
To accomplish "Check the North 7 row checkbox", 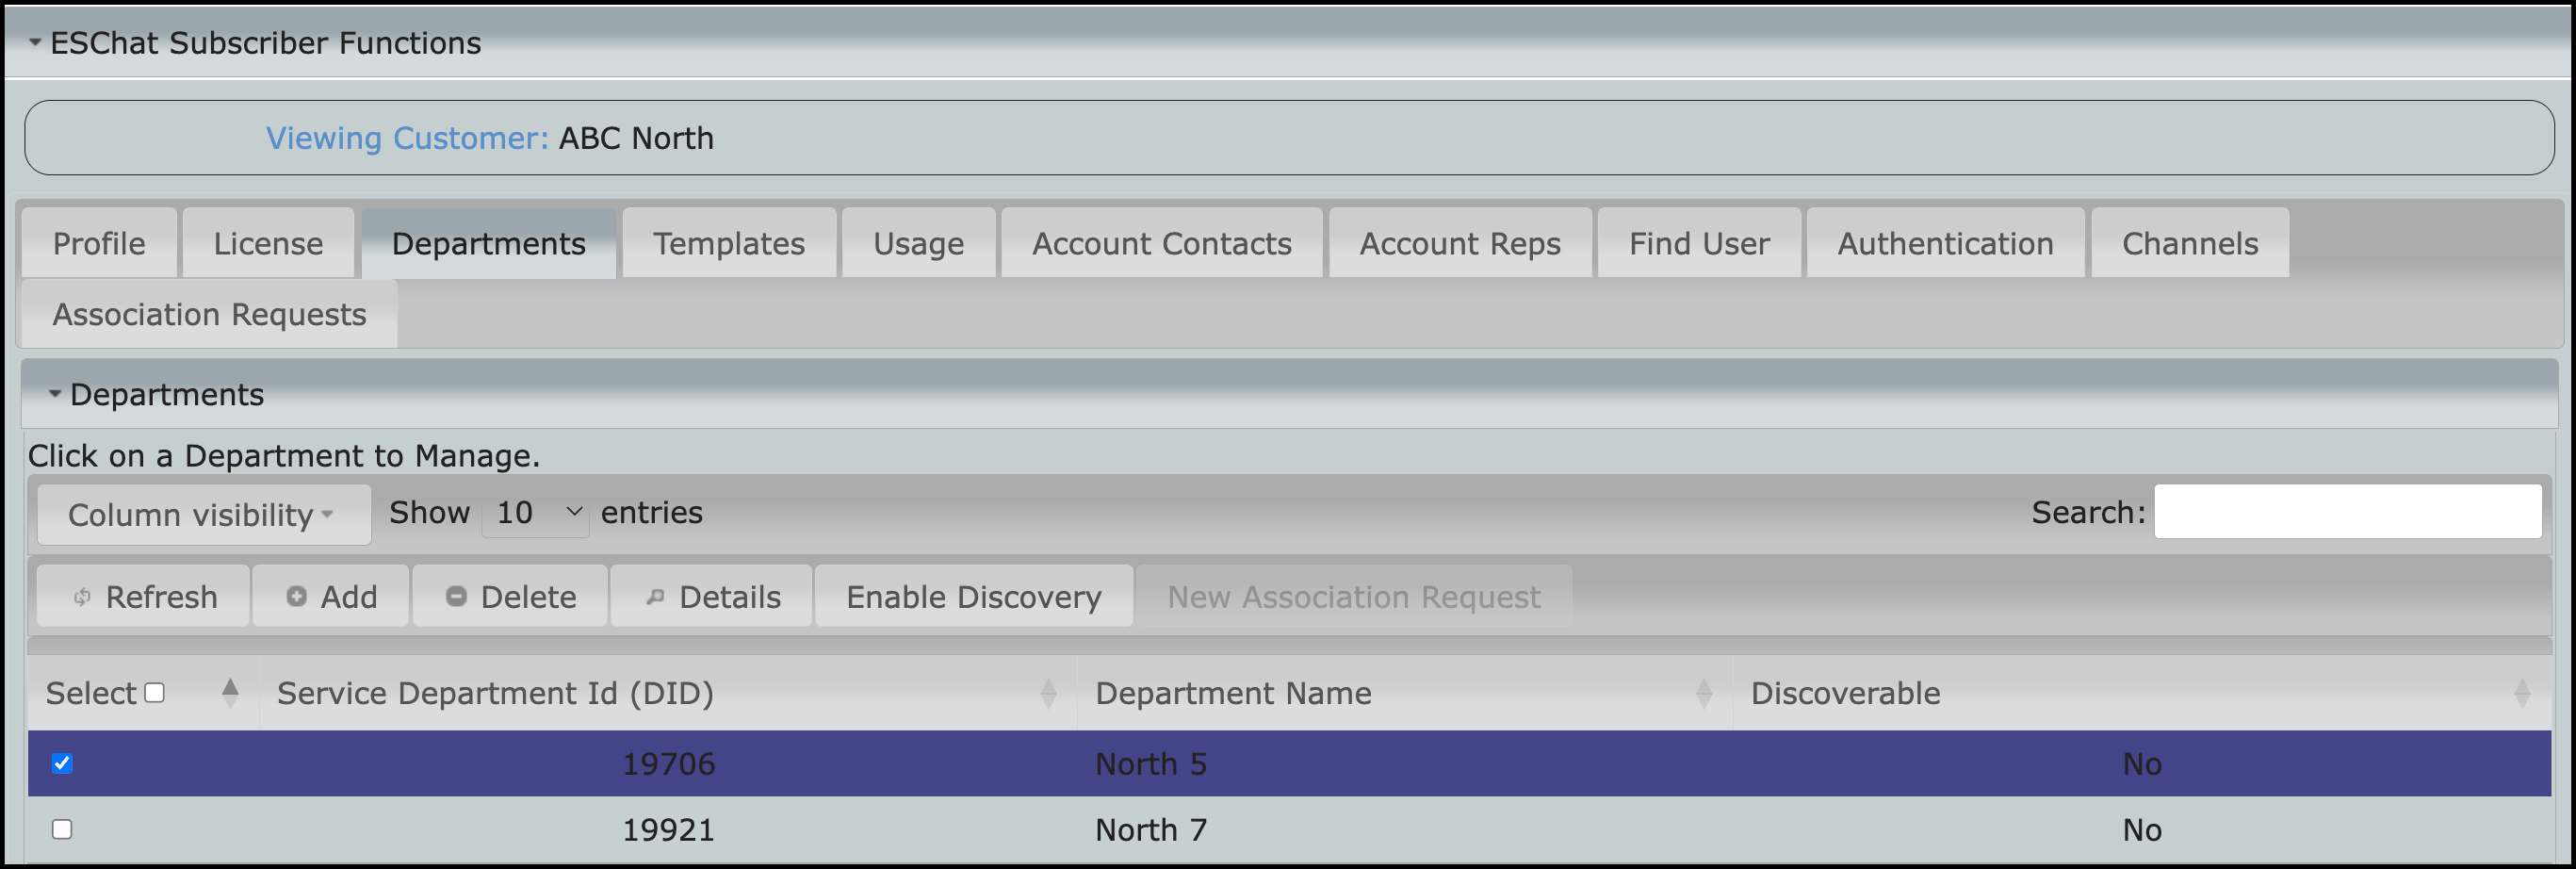I will pos(62,830).
